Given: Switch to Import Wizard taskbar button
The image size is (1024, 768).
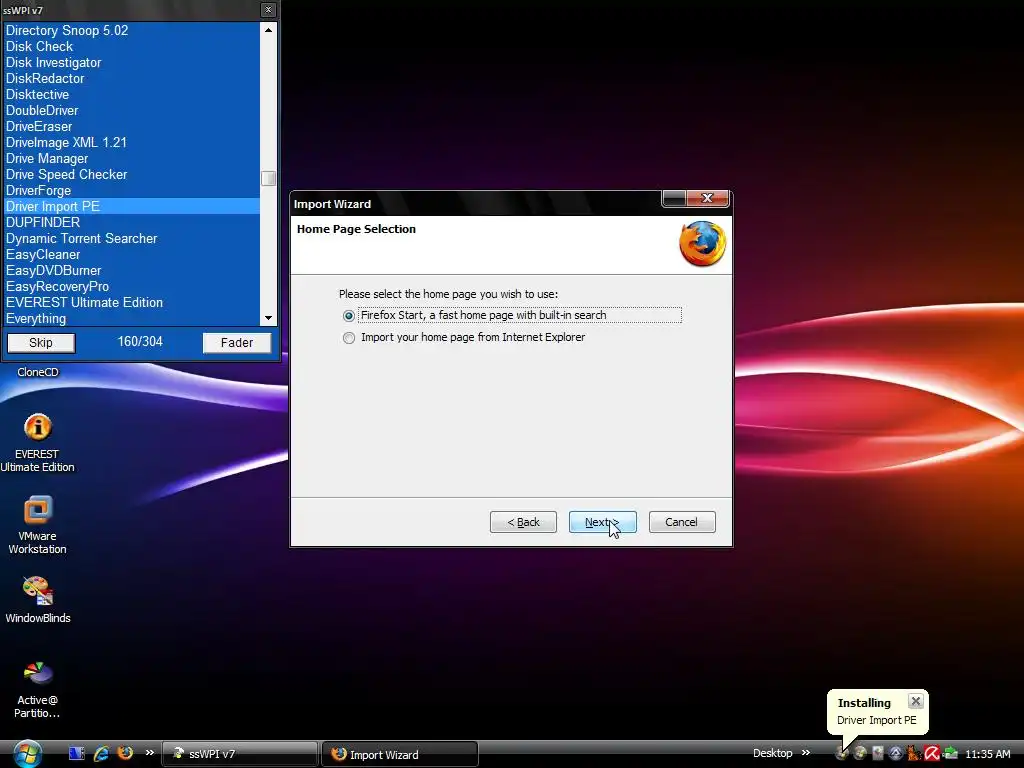Looking at the screenshot, I should tap(400, 754).
